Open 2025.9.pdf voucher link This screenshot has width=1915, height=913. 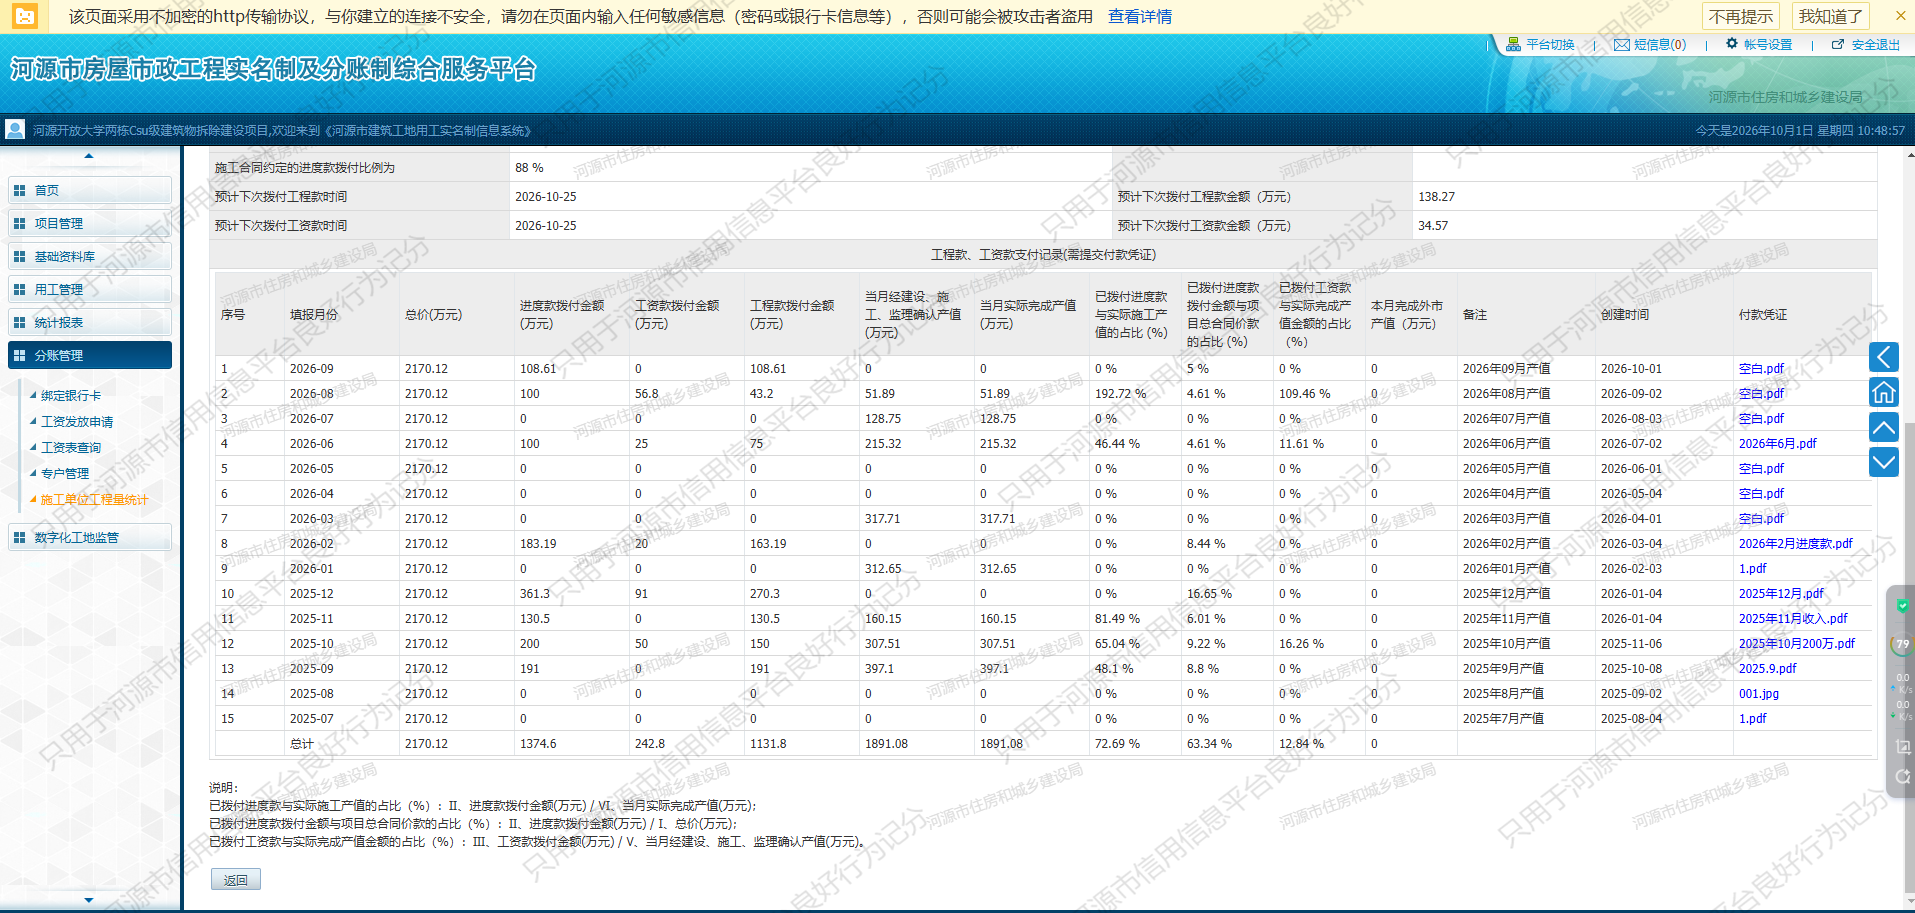pyautogui.click(x=1767, y=669)
